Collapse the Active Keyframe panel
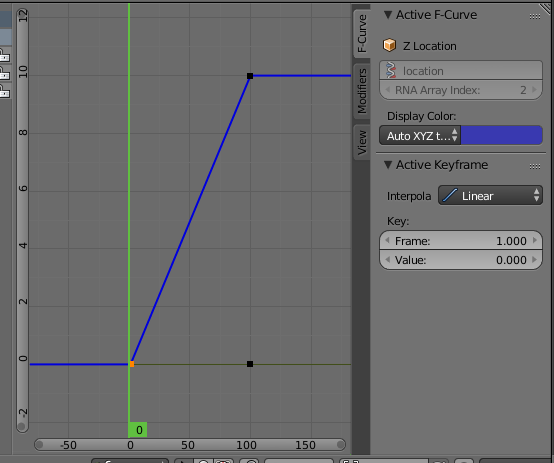Image resolution: width=554 pixels, height=463 pixels. (x=388, y=165)
